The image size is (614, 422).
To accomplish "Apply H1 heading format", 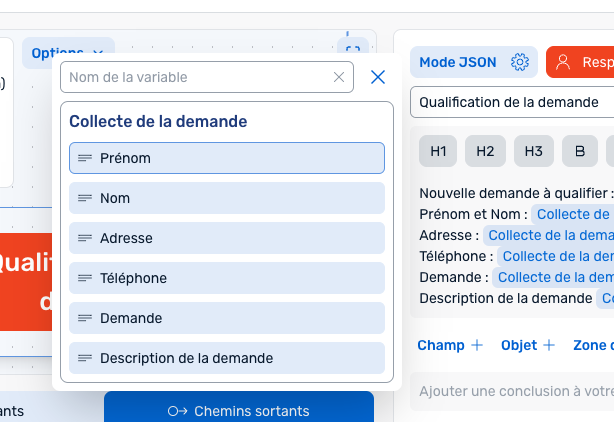I will coord(438,151).
